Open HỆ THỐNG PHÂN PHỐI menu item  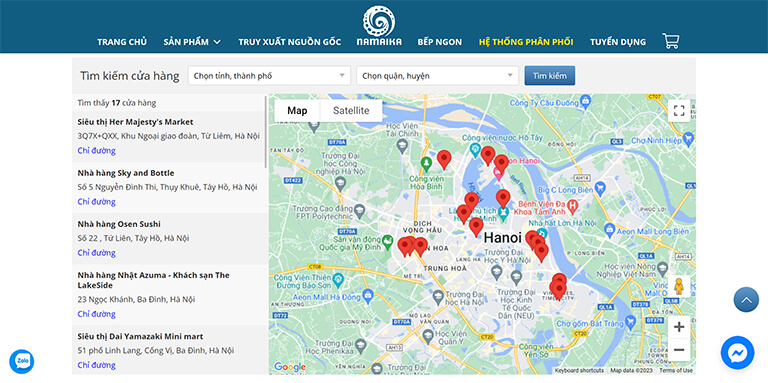526,42
